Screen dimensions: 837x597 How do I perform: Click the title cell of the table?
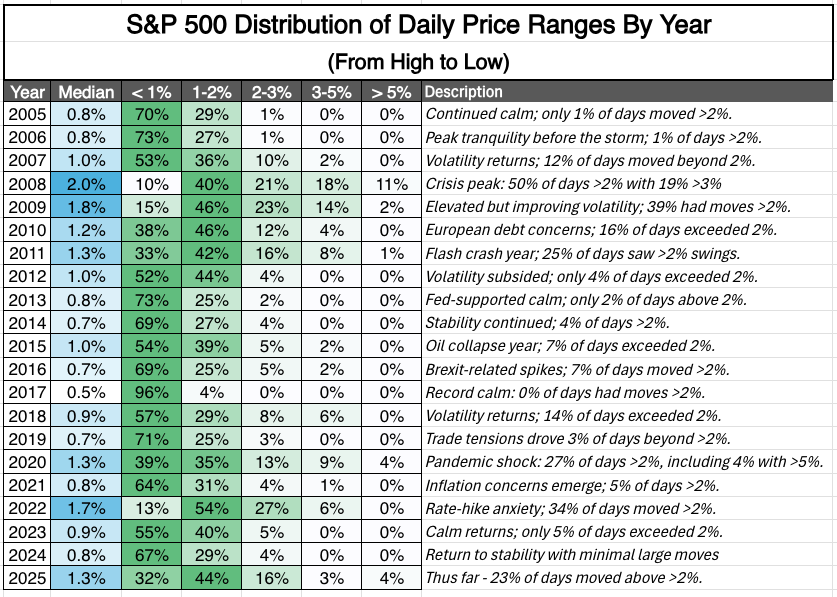pos(418,25)
